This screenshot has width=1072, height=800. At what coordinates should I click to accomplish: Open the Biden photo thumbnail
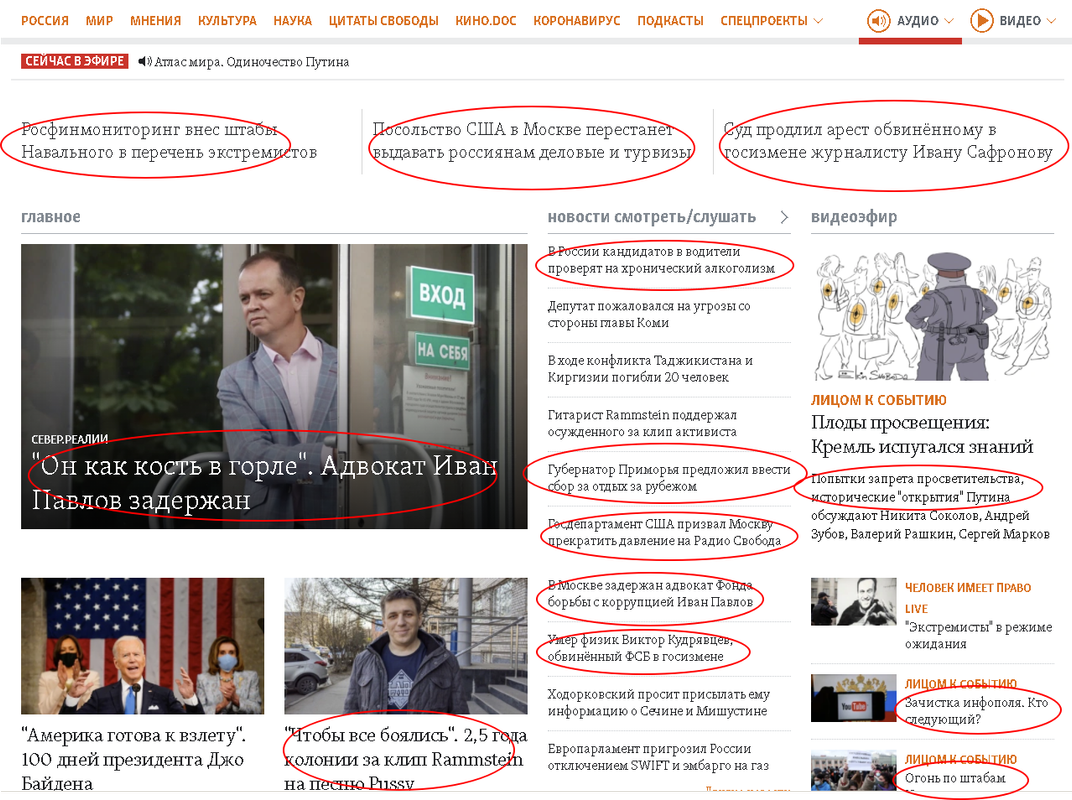(142, 646)
